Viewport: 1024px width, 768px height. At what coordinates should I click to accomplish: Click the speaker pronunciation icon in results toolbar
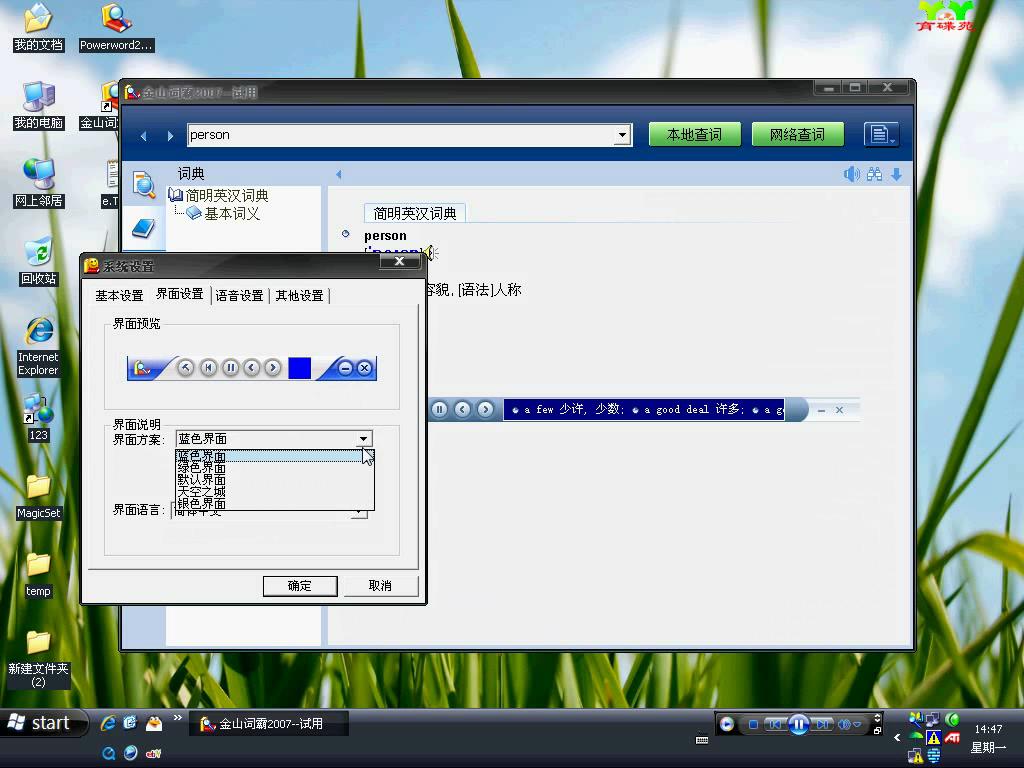(852, 174)
